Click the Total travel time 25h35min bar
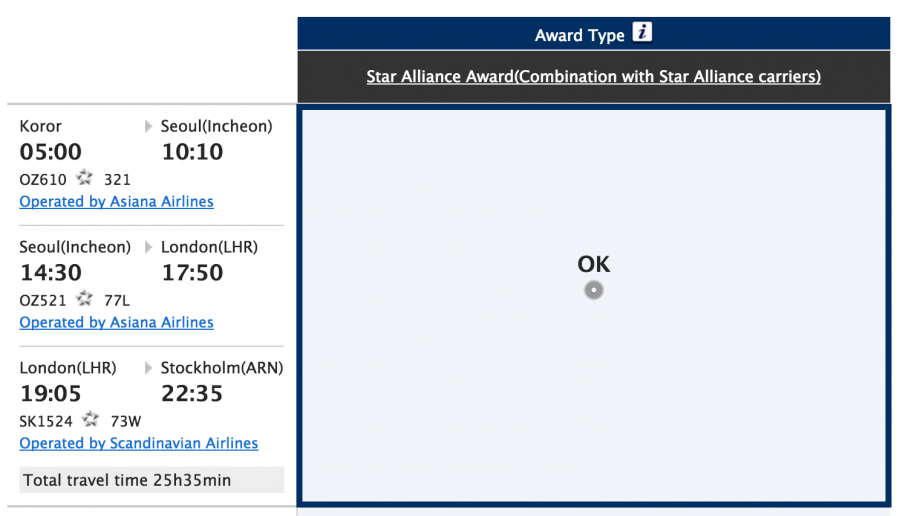 pos(151,480)
